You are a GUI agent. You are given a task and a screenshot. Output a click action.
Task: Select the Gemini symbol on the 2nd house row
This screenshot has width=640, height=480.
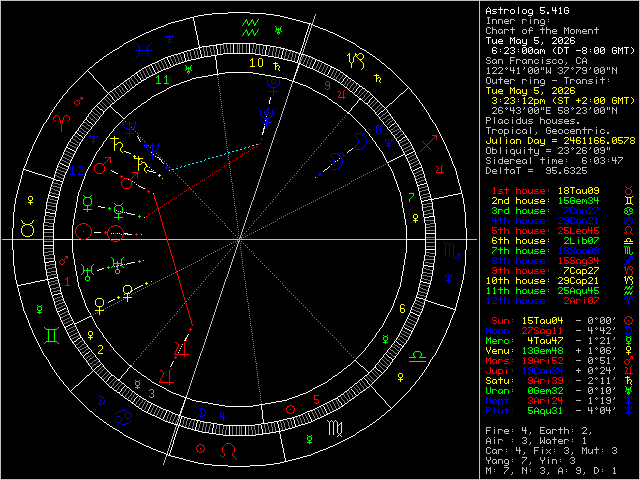coord(629,201)
